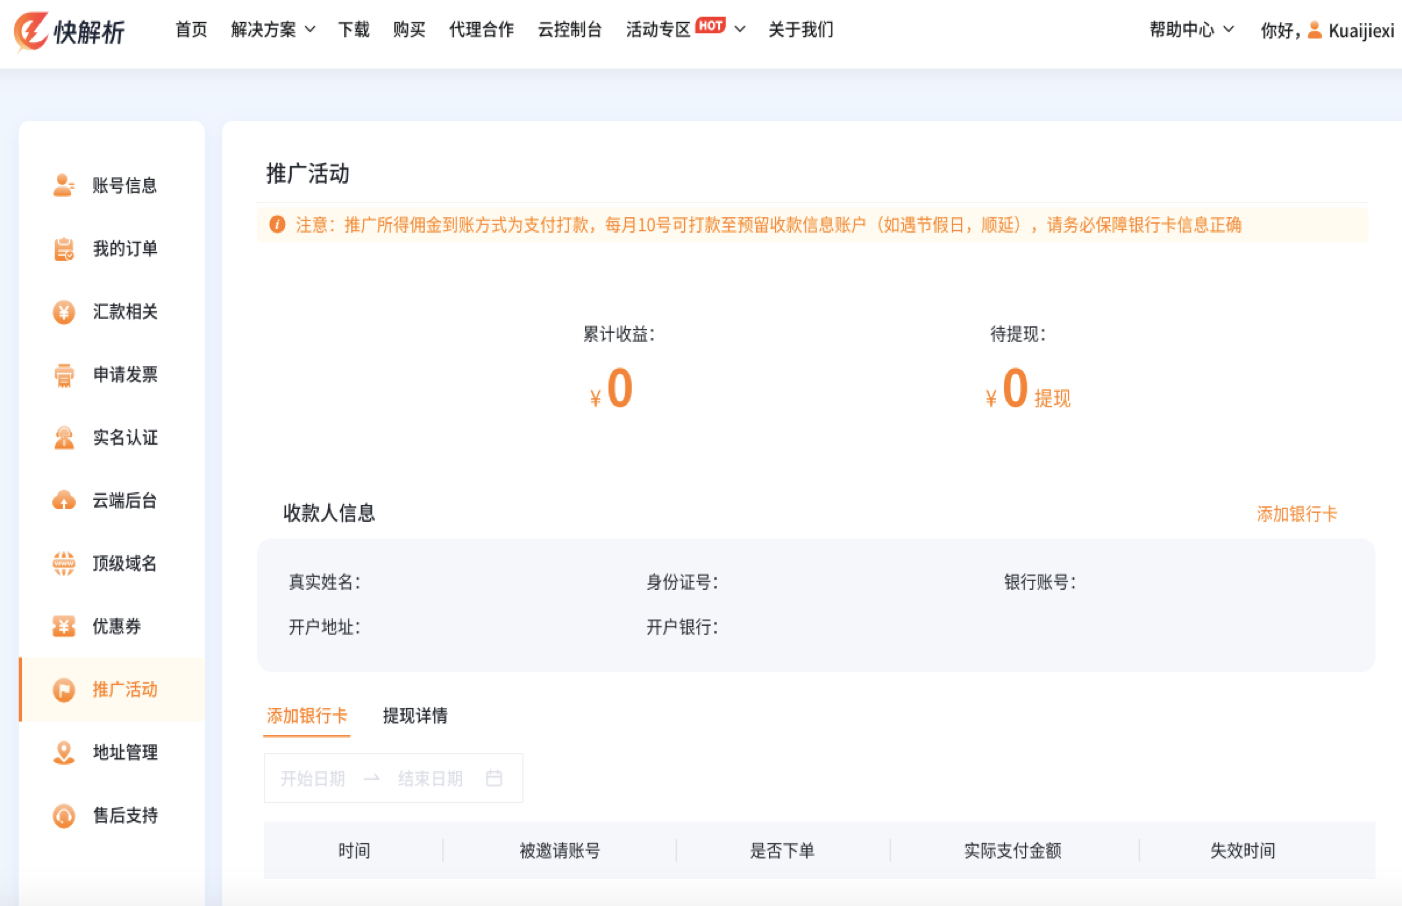Select the 添加银行卡 tab below payee info
The width and height of the screenshot is (1402, 906).
tap(307, 716)
